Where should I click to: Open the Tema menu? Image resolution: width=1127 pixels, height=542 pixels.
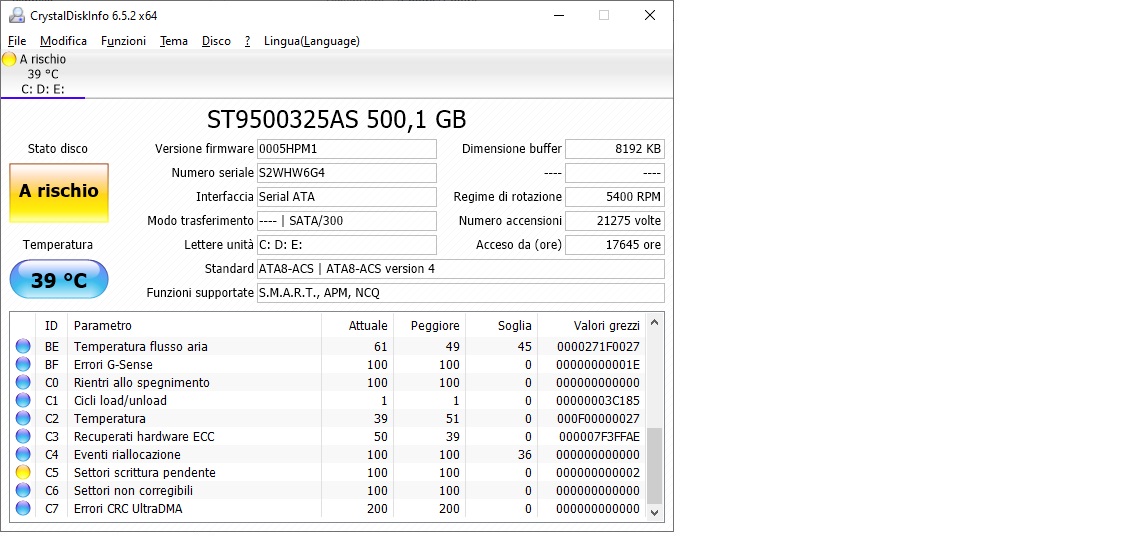174,41
